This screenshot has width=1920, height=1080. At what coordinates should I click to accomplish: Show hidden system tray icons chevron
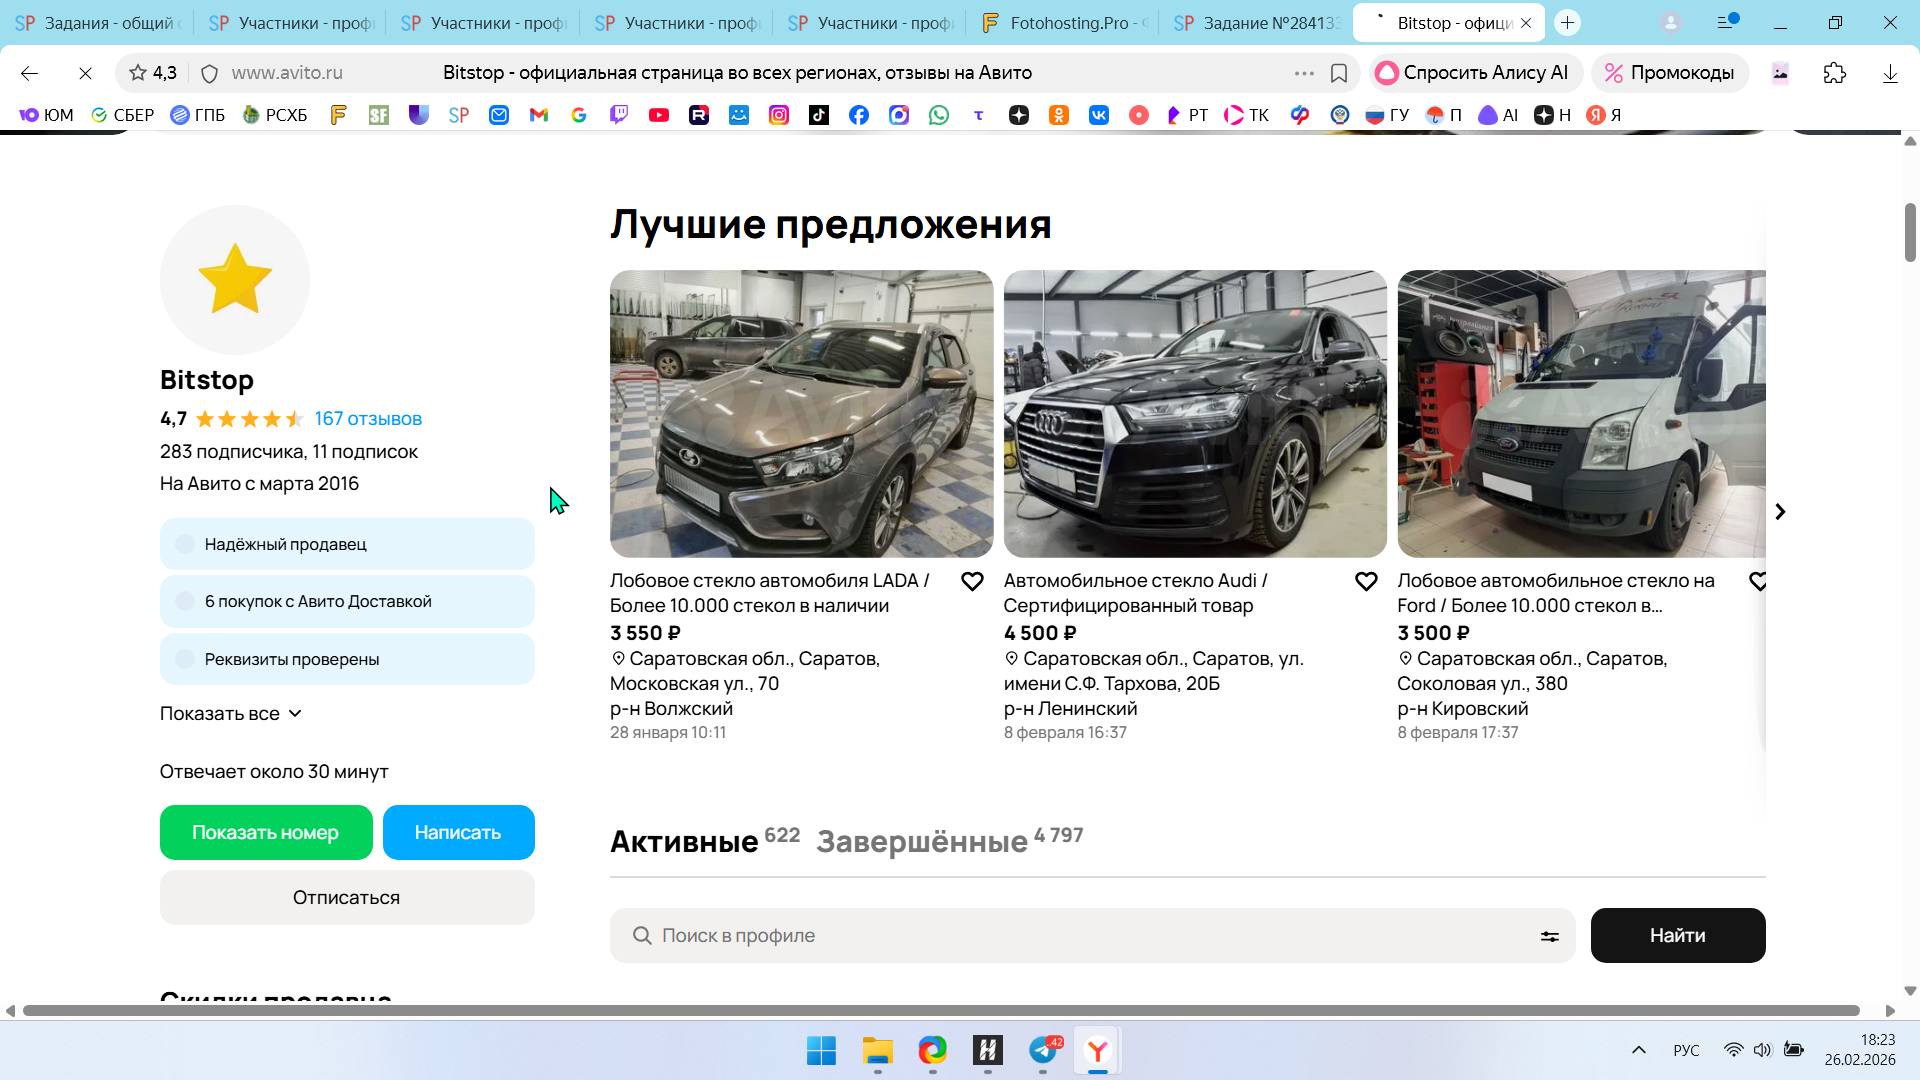pos(1638,1050)
